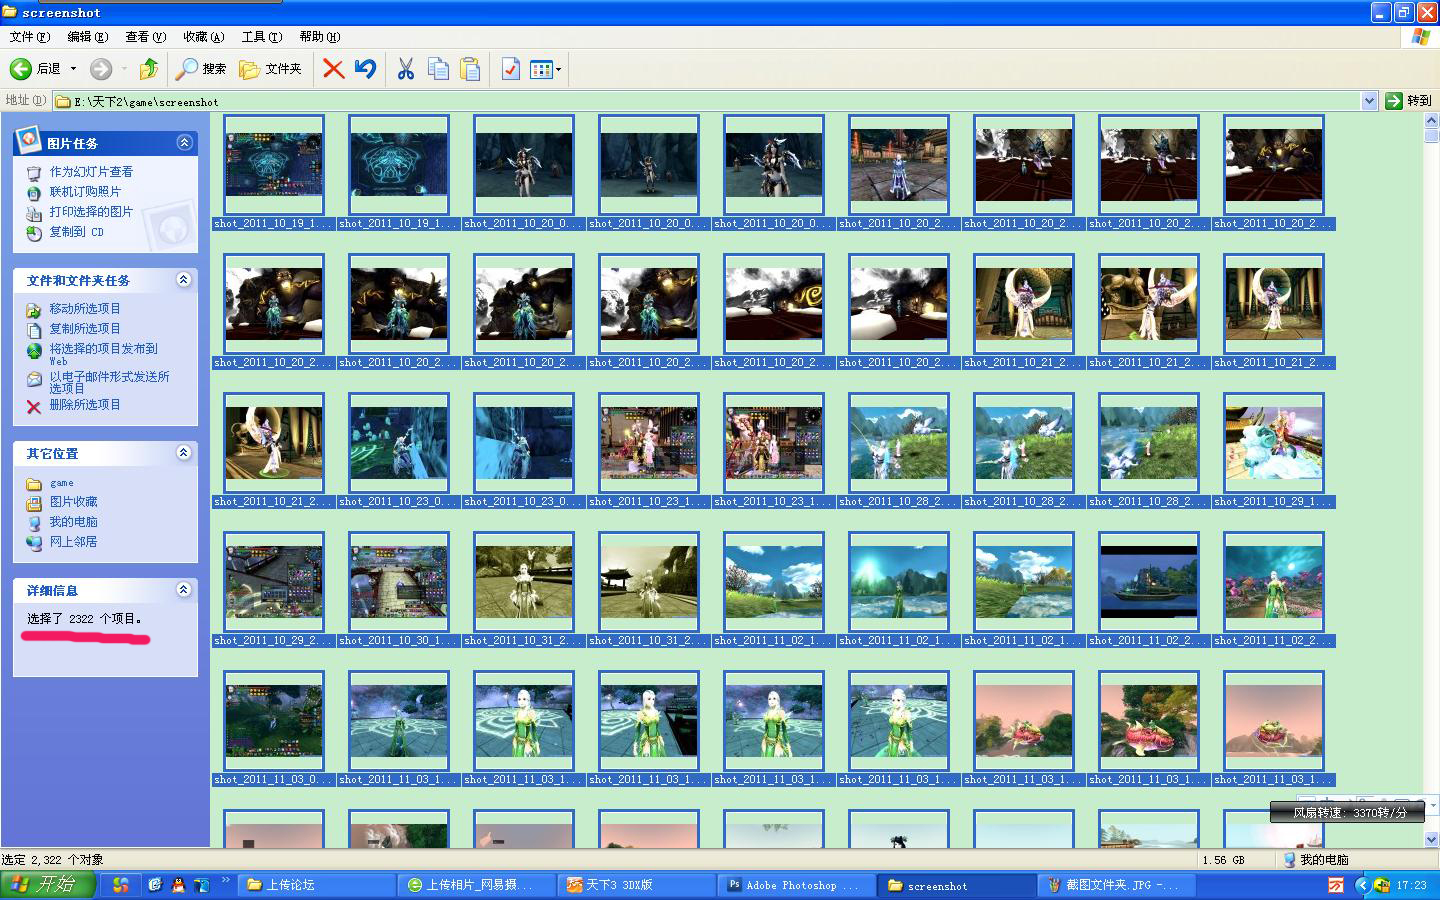Click the Go (转到) button
The height and width of the screenshot is (900, 1440).
click(1408, 100)
